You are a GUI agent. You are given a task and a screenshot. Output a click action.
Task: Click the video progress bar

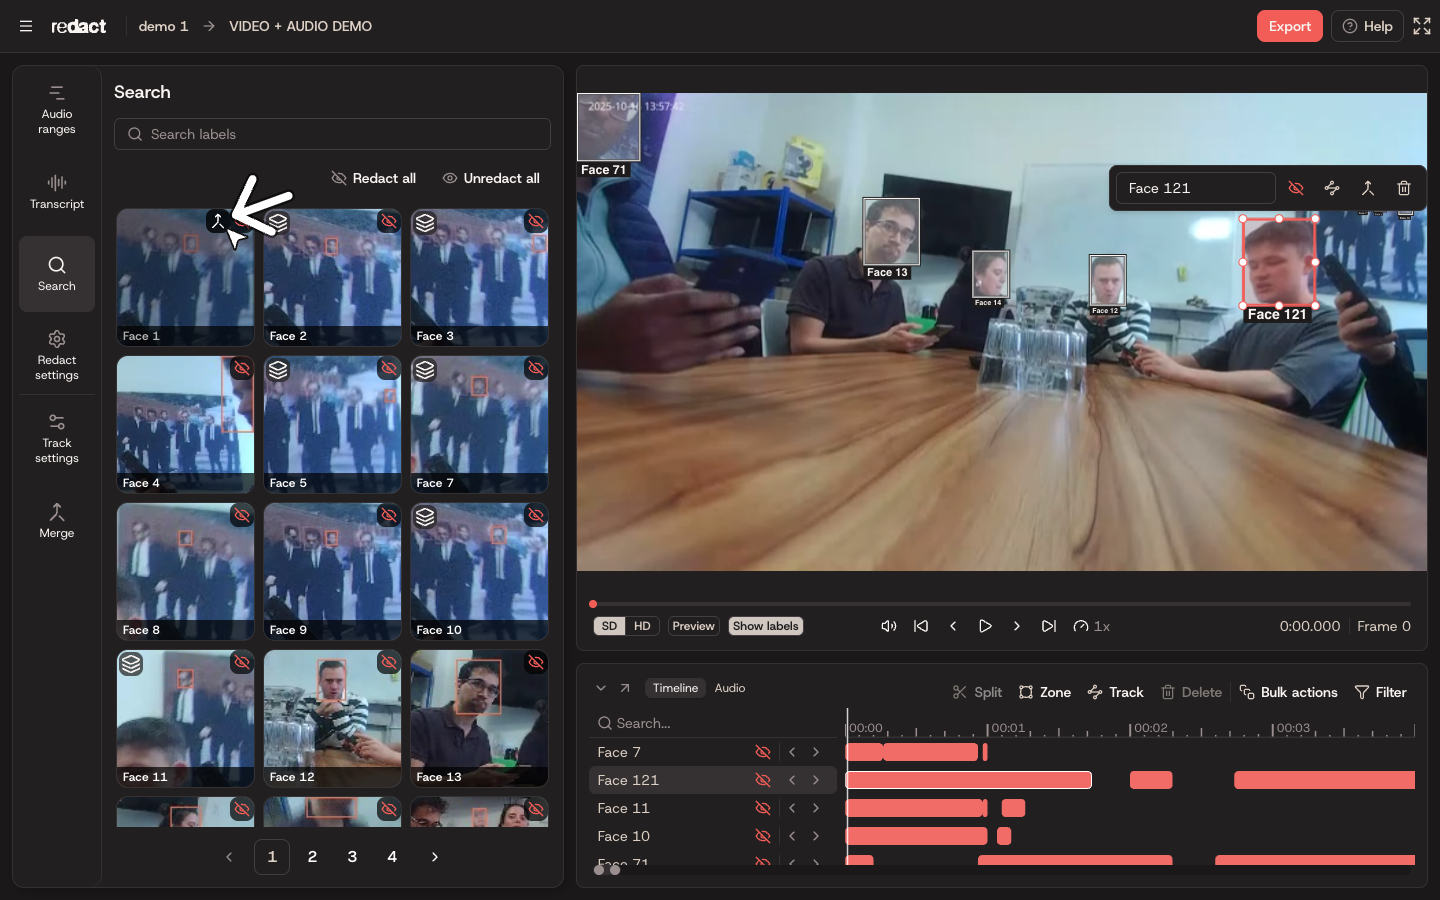[x=1001, y=604]
